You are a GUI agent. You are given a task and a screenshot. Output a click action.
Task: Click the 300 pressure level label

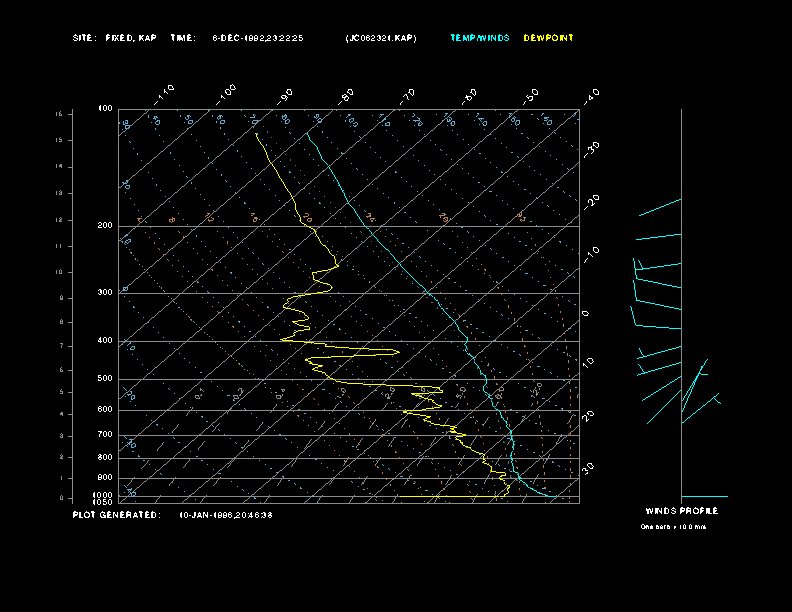[105, 292]
